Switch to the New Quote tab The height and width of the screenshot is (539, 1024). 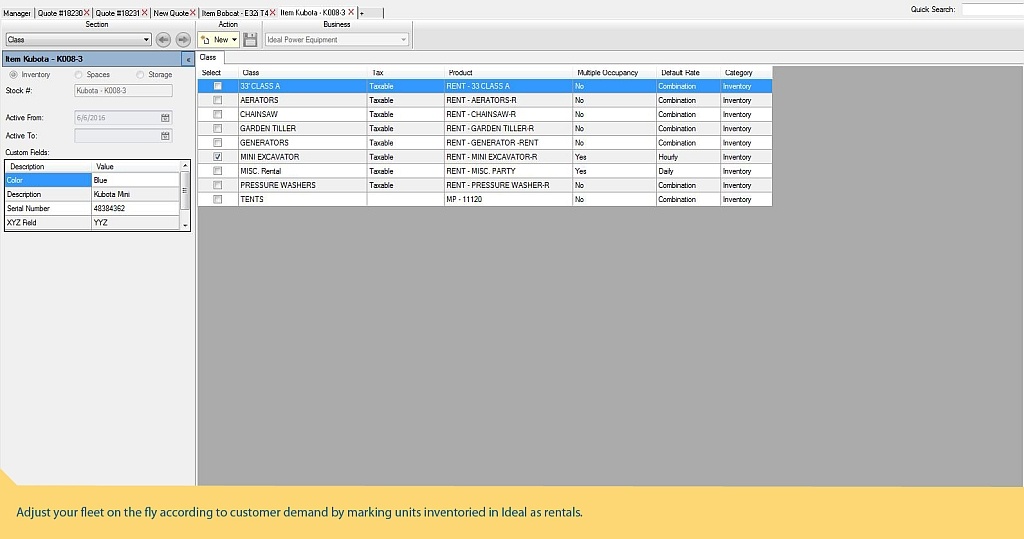point(170,13)
